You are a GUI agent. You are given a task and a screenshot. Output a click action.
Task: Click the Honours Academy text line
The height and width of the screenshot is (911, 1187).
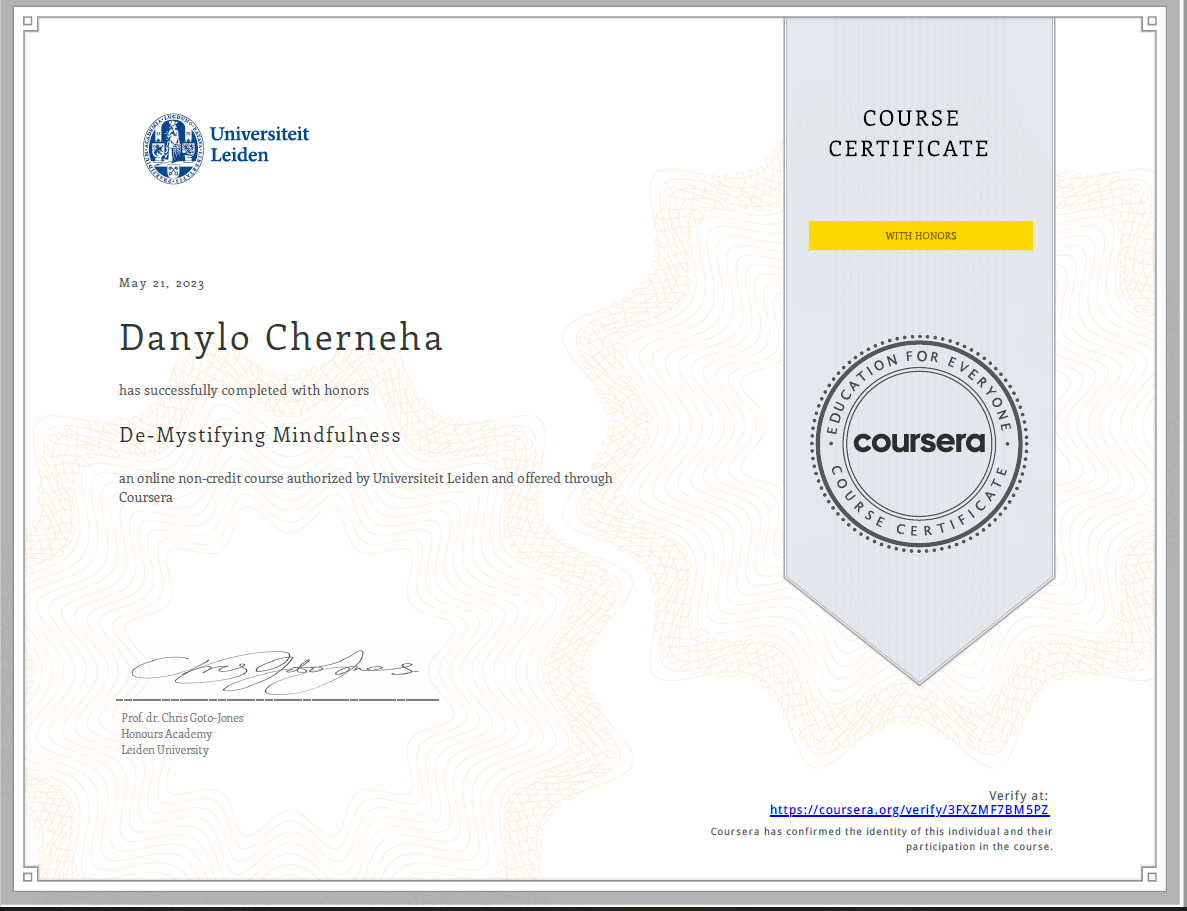pyautogui.click(x=167, y=734)
